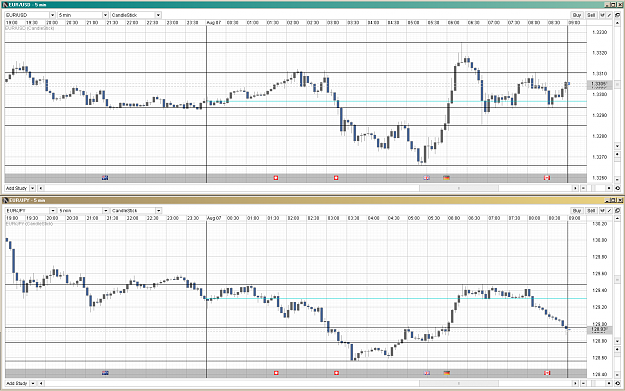625x391 pixels.
Task: Click the EUR/USD - 5 min window title
Action: click(x=27, y=5)
